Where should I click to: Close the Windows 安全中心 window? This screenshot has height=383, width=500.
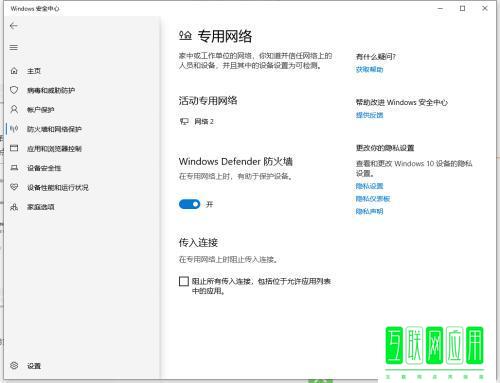click(485, 8)
